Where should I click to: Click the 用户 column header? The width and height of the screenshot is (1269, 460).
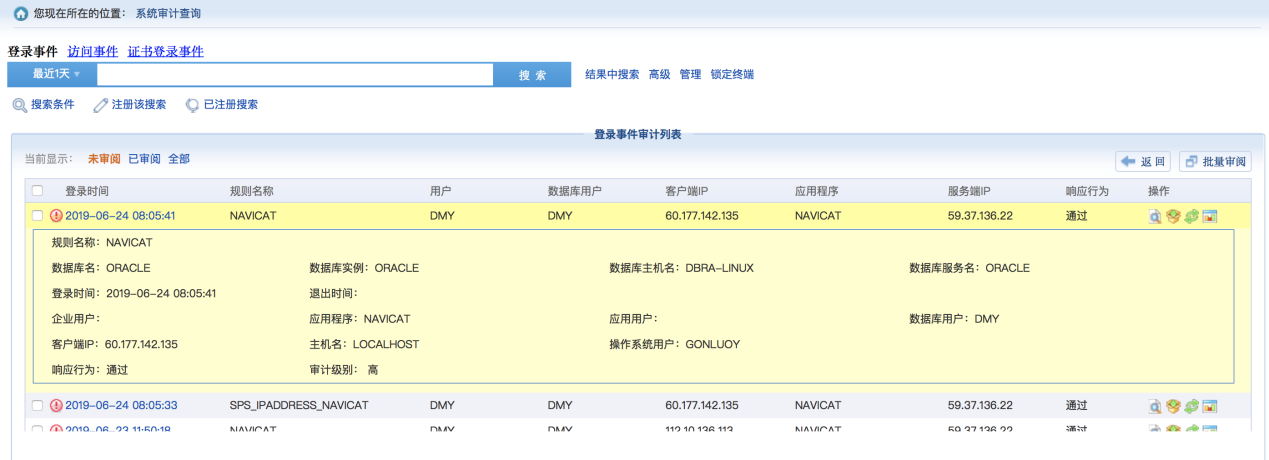tap(441, 191)
